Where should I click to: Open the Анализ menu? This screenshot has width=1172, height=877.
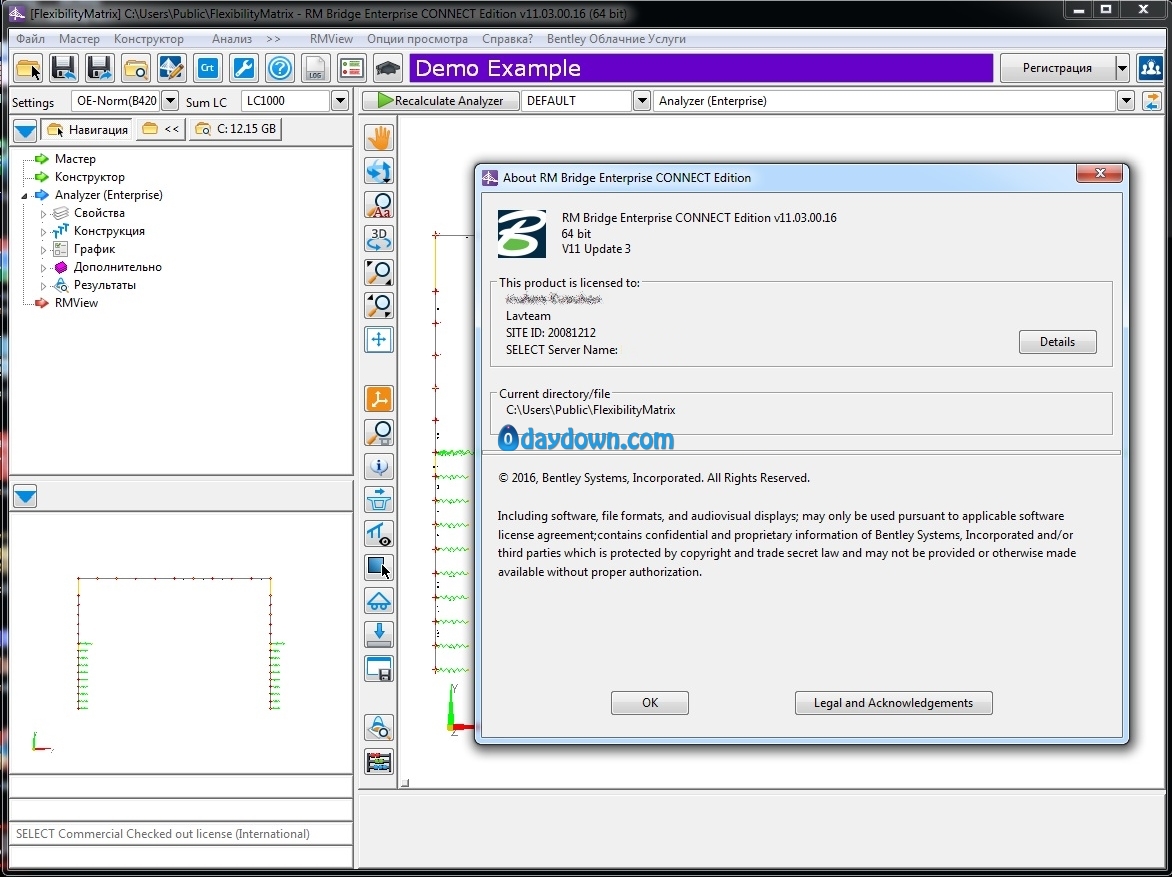232,39
